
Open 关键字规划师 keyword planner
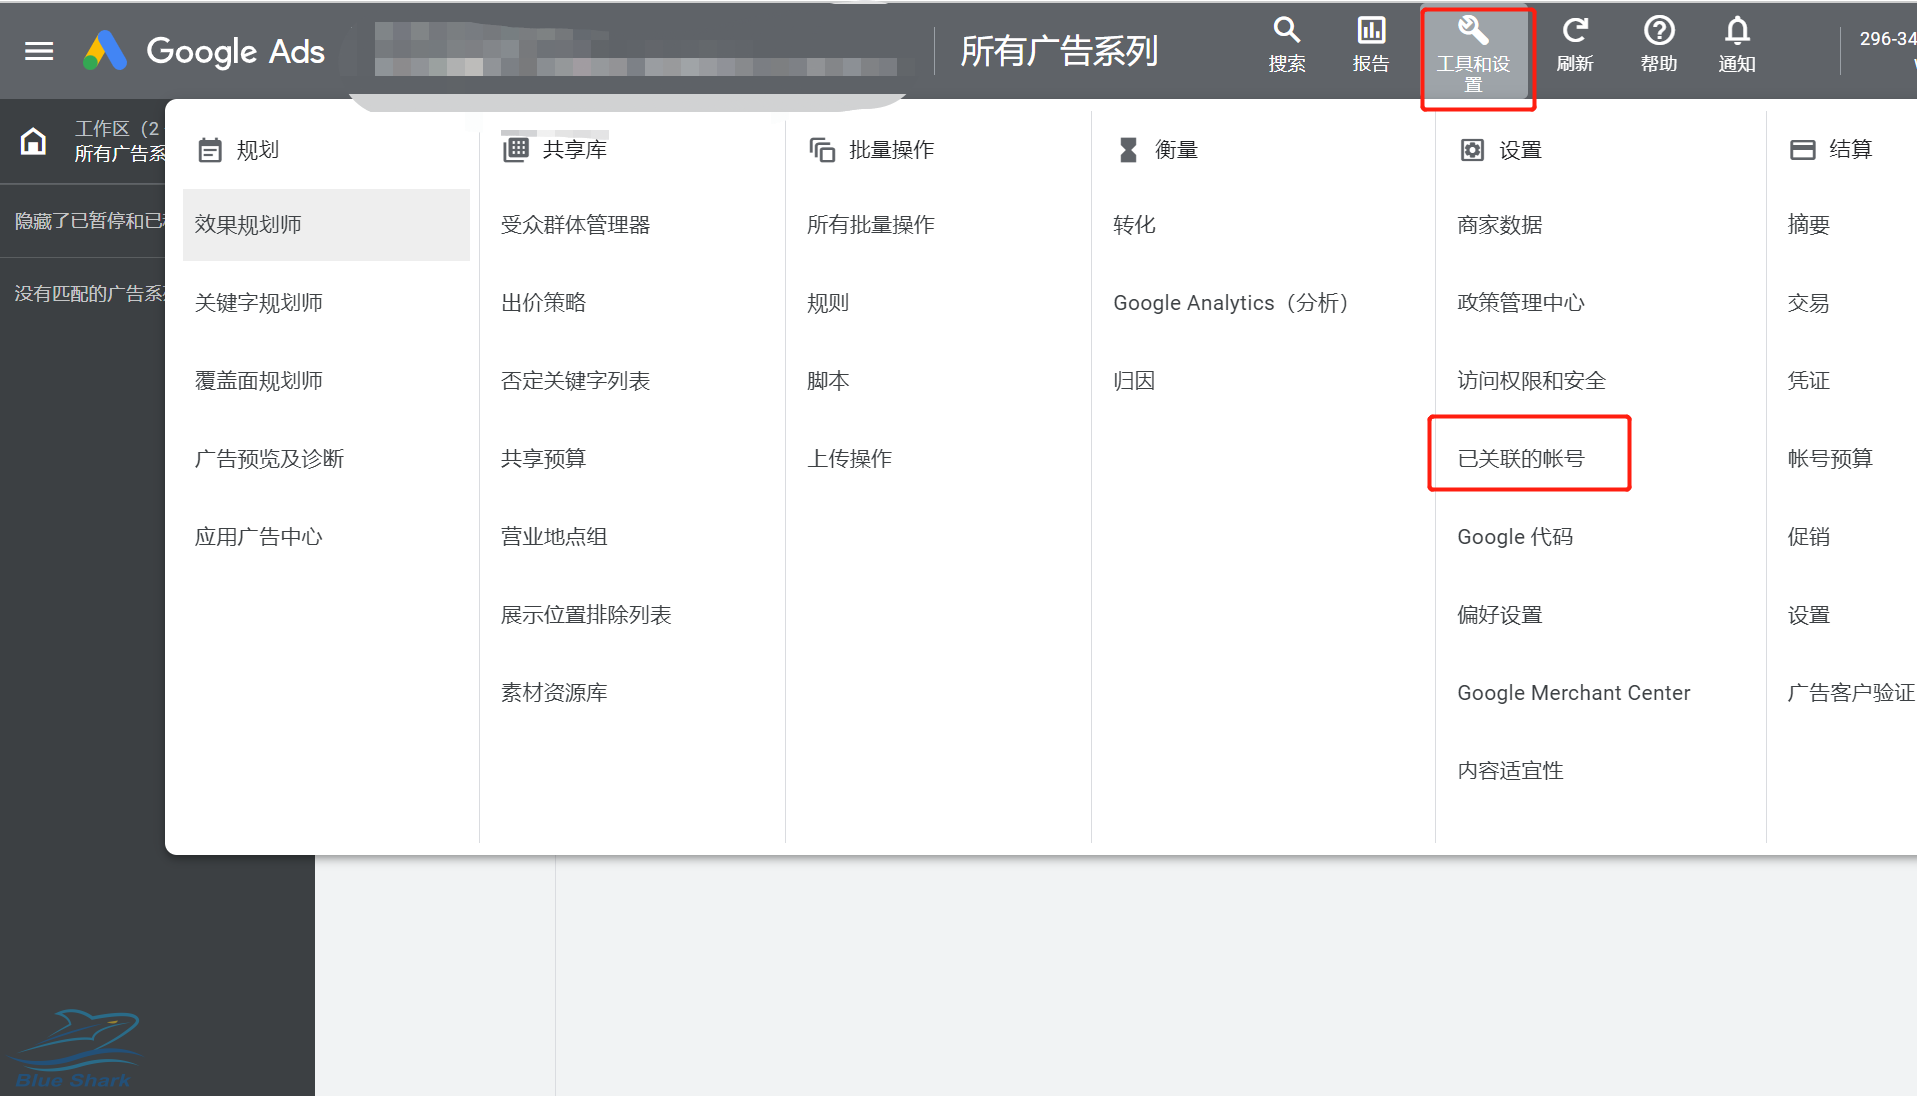click(258, 303)
